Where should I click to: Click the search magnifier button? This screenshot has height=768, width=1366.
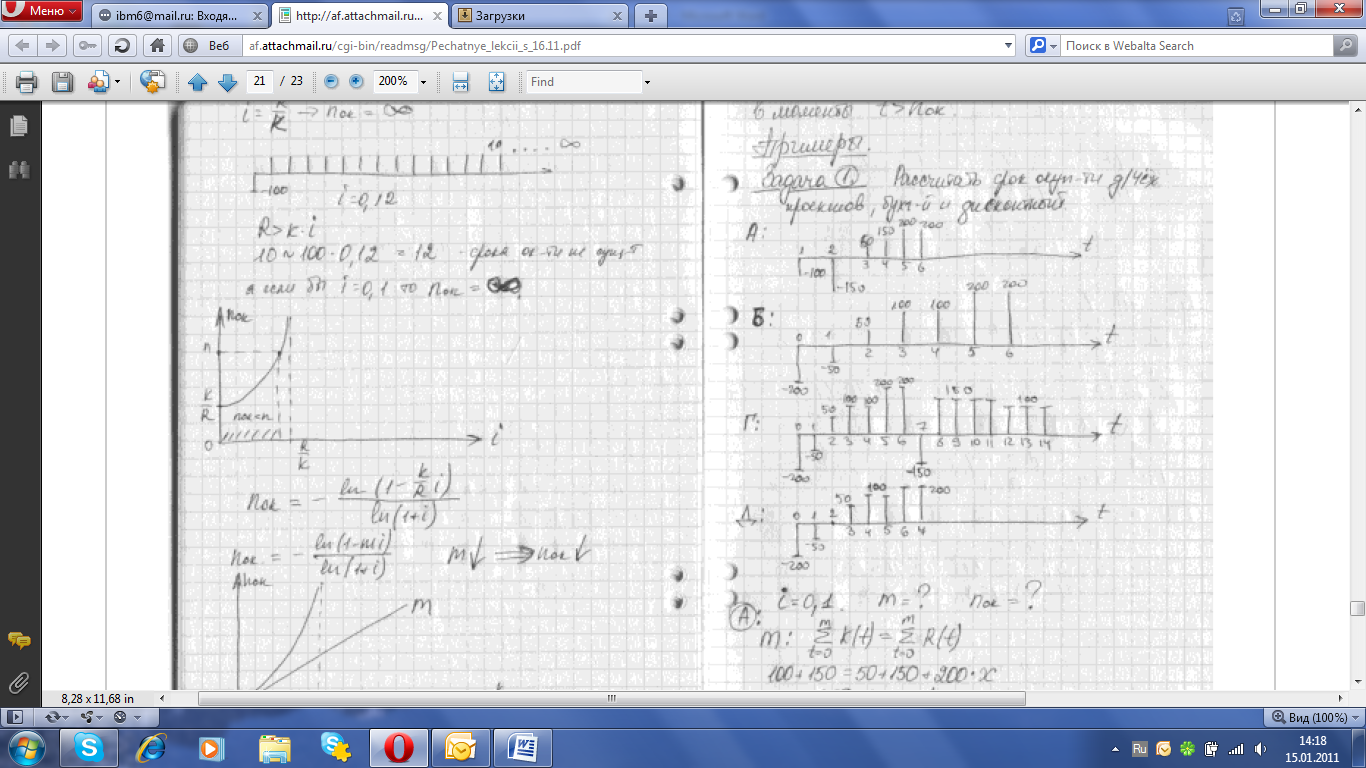1345,46
